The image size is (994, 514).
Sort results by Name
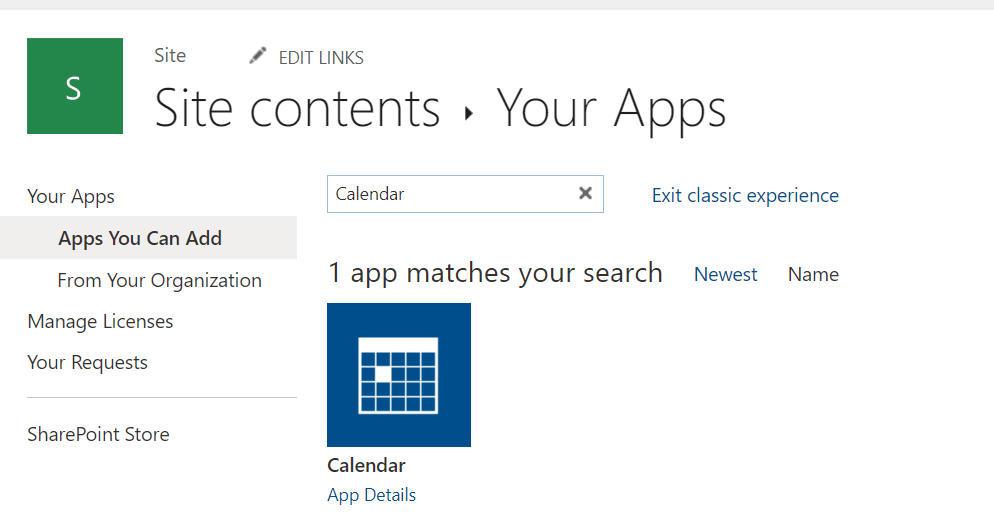(813, 275)
